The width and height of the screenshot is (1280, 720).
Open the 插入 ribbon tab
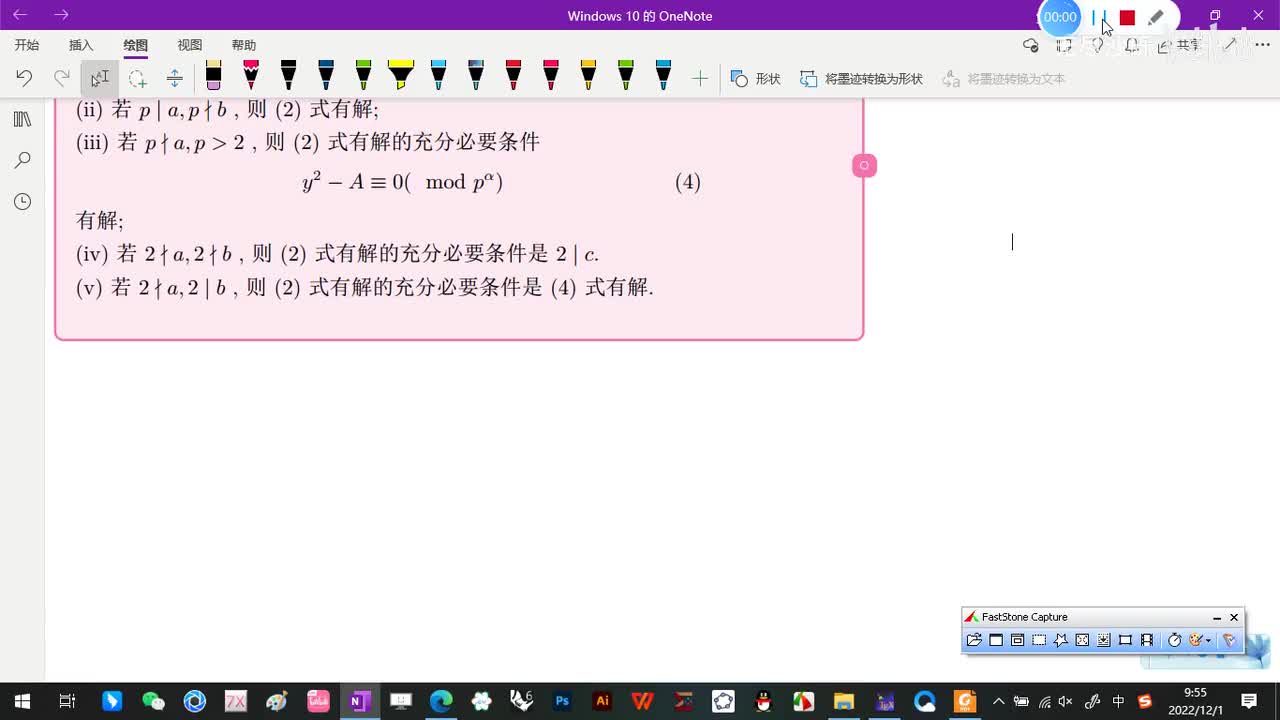coord(81,45)
